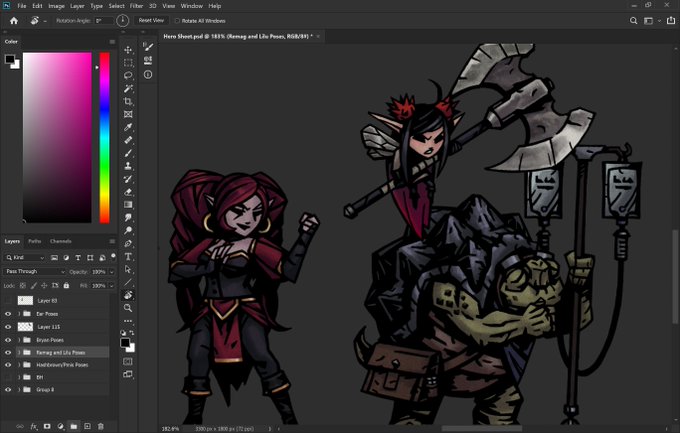Open the Opacity slider dropdown arrow
This screenshot has width=680, height=433.
[112, 272]
